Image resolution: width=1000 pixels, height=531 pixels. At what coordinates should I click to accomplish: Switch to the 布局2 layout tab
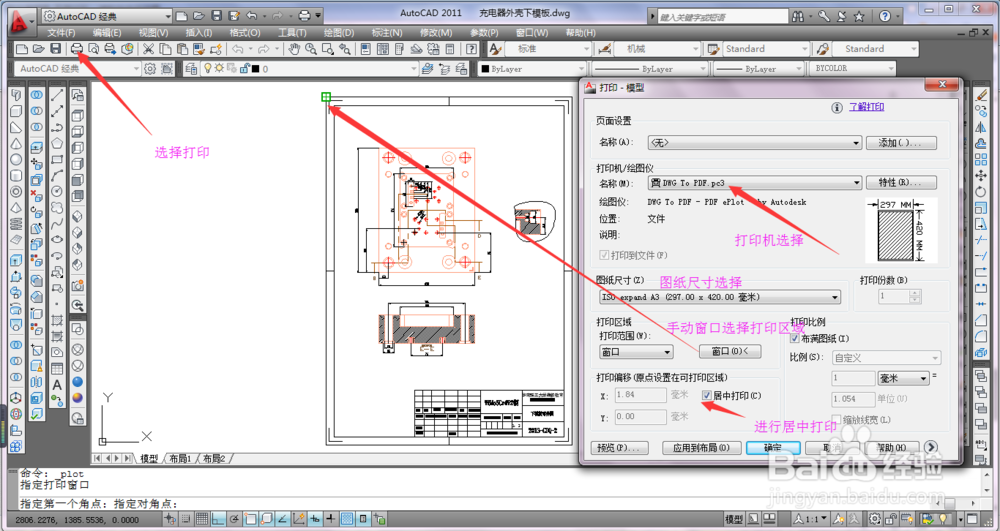(214, 458)
